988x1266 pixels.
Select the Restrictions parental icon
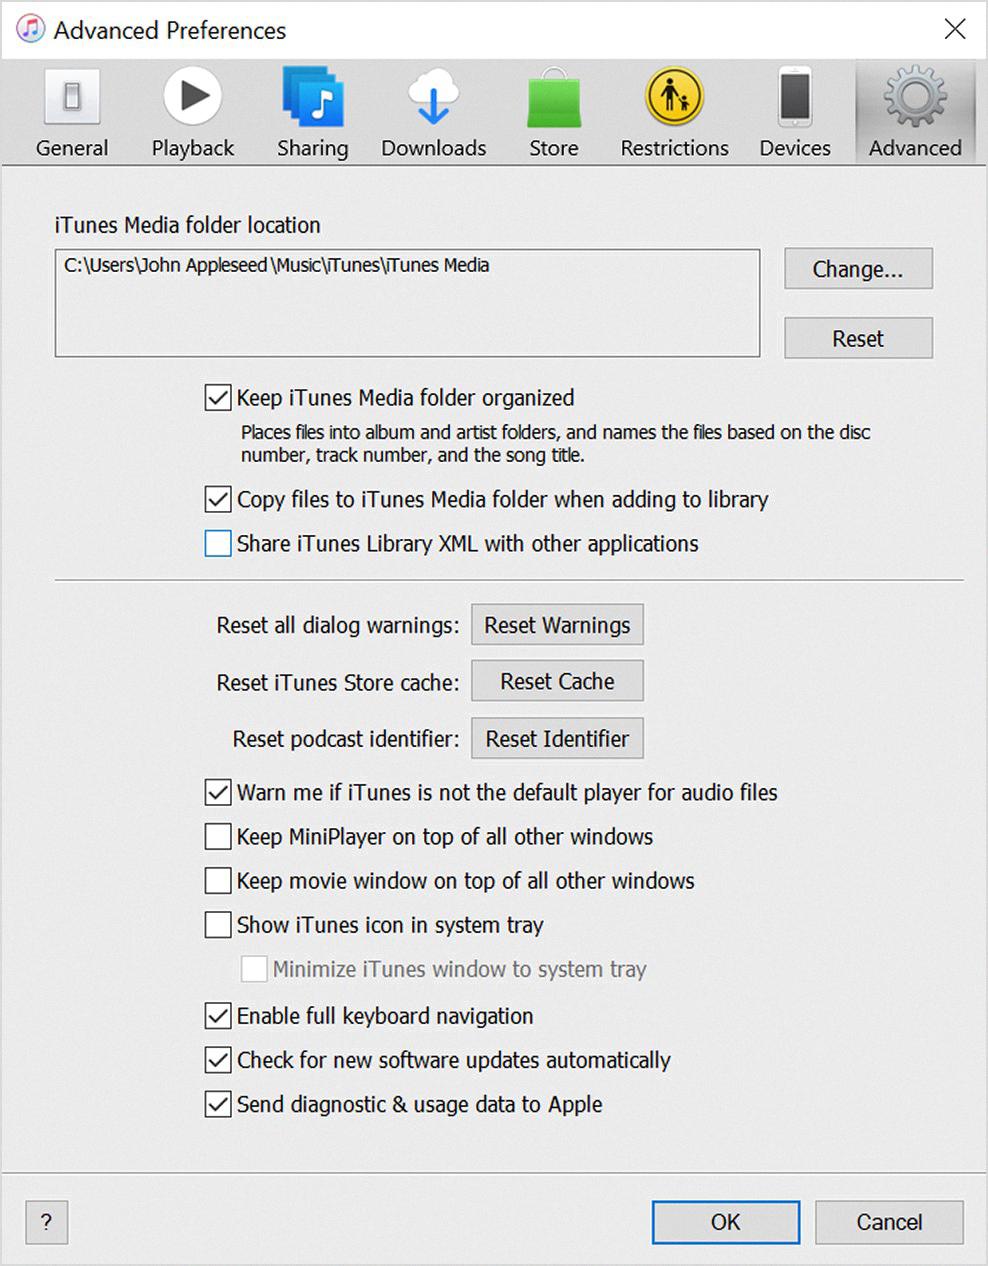pyautogui.click(x=674, y=97)
